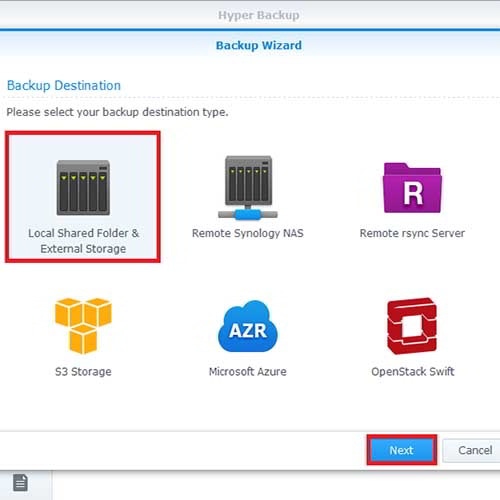Click the "OpenStack Swift" label
The width and height of the screenshot is (500, 500).
(x=413, y=371)
